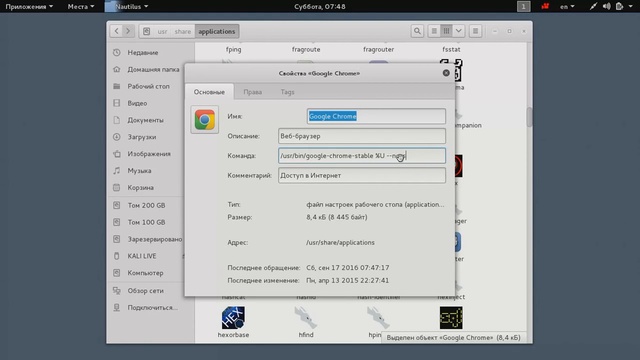Click usr in the path bar
The image size is (640, 360).
click(162, 31)
